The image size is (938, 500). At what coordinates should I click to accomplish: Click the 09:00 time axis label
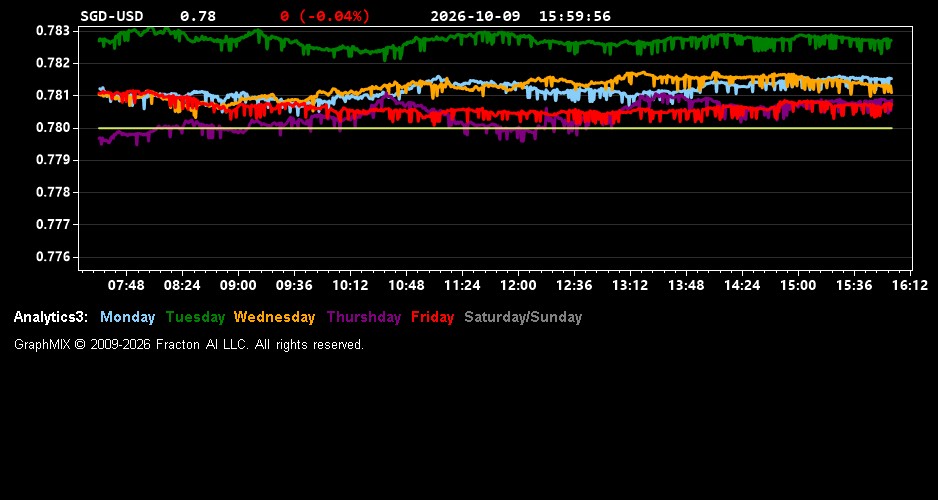coord(238,285)
